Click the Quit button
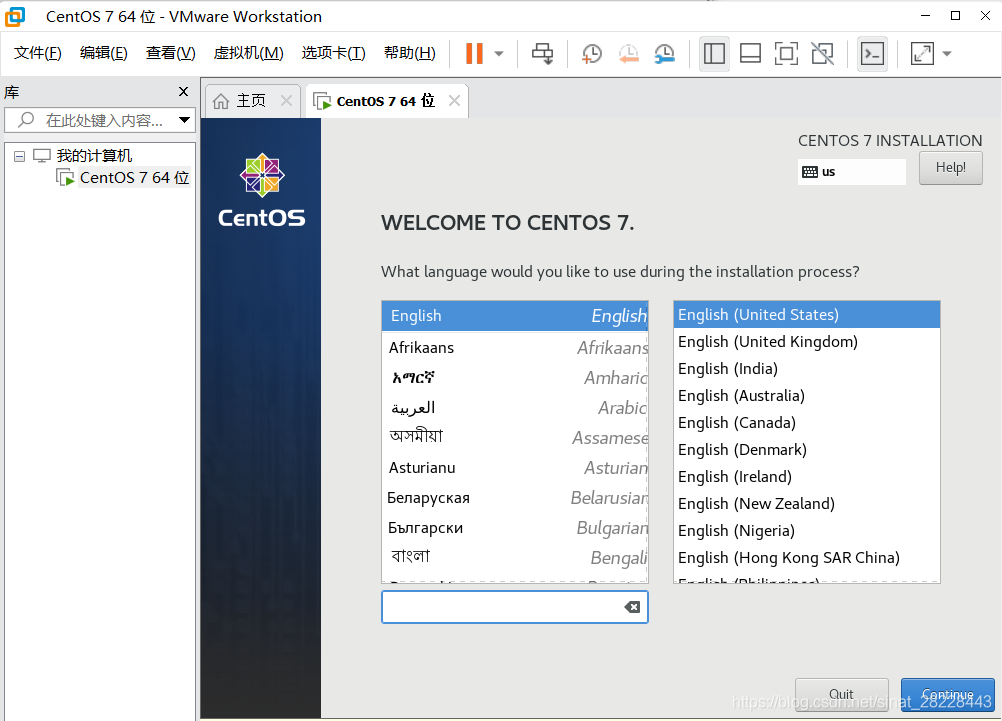Image resolution: width=1002 pixels, height=721 pixels. click(842, 695)
